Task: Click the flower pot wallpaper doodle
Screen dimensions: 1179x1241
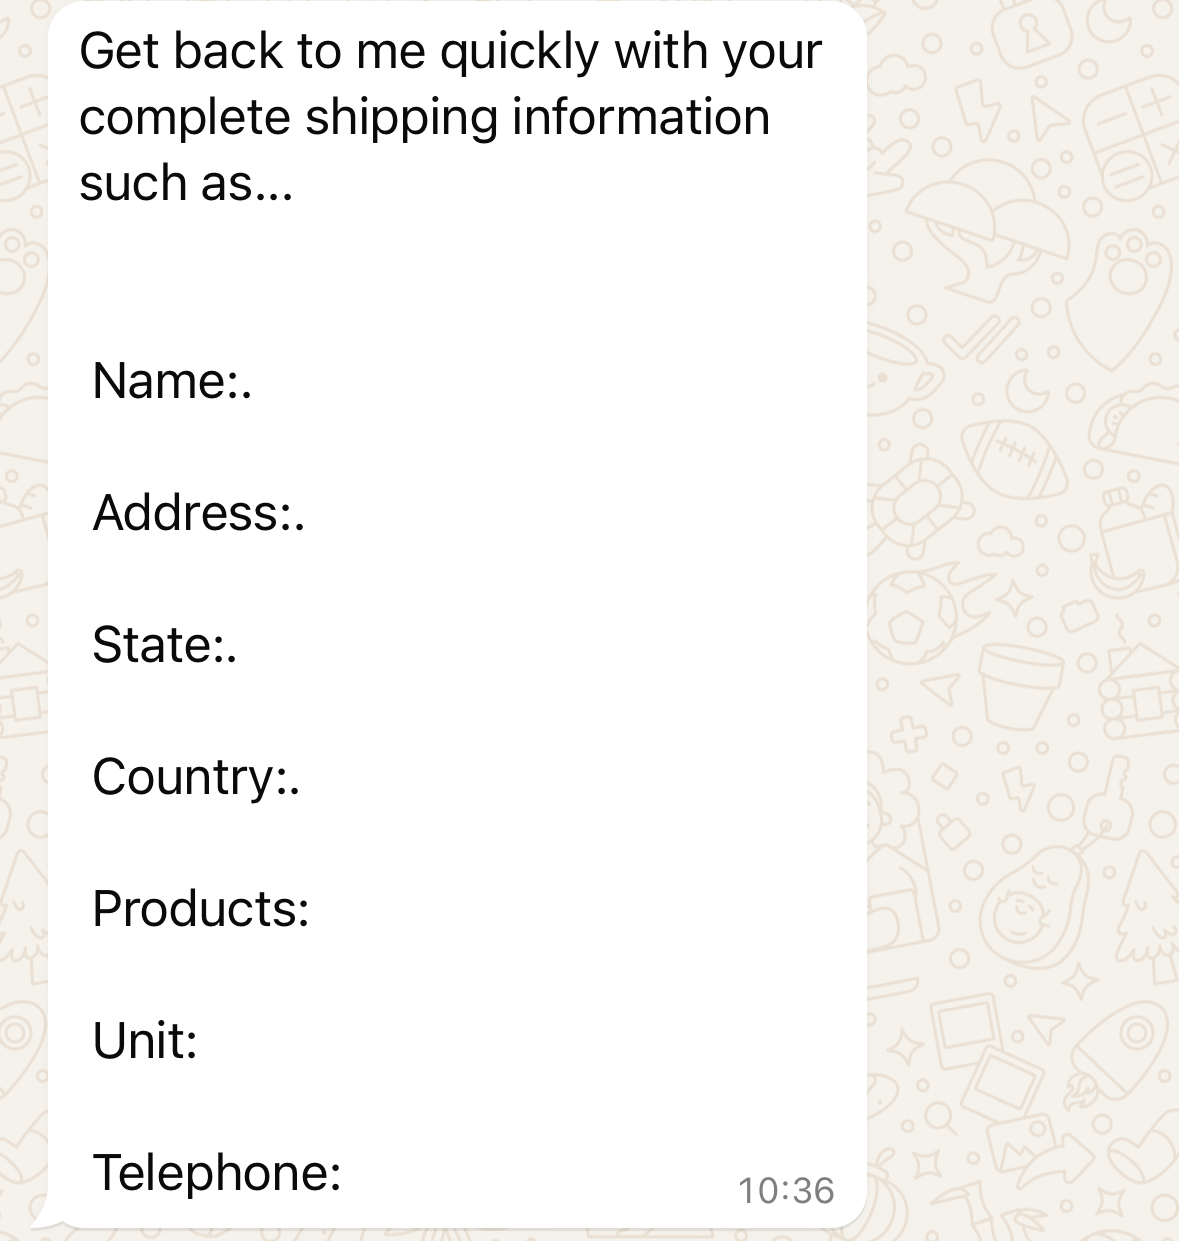Action: 1020,684
